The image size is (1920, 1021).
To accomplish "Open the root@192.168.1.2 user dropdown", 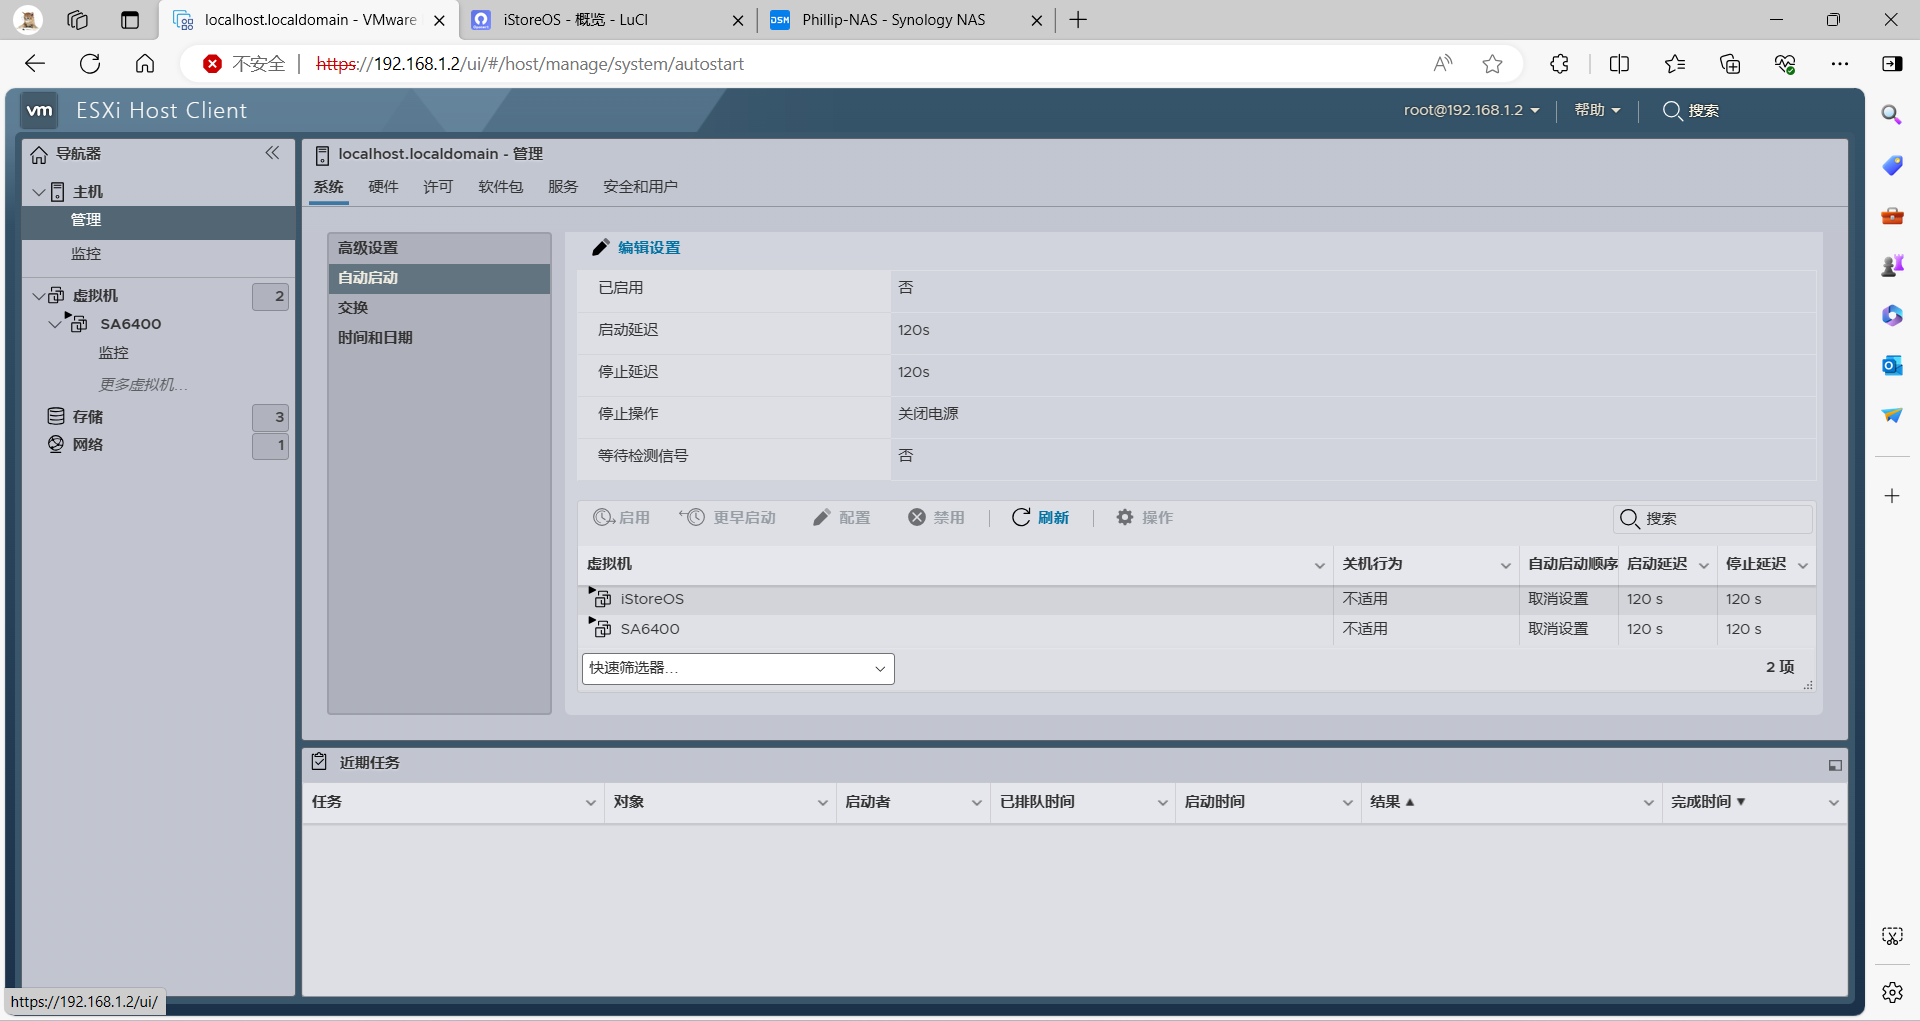I will pos(1471,110).
